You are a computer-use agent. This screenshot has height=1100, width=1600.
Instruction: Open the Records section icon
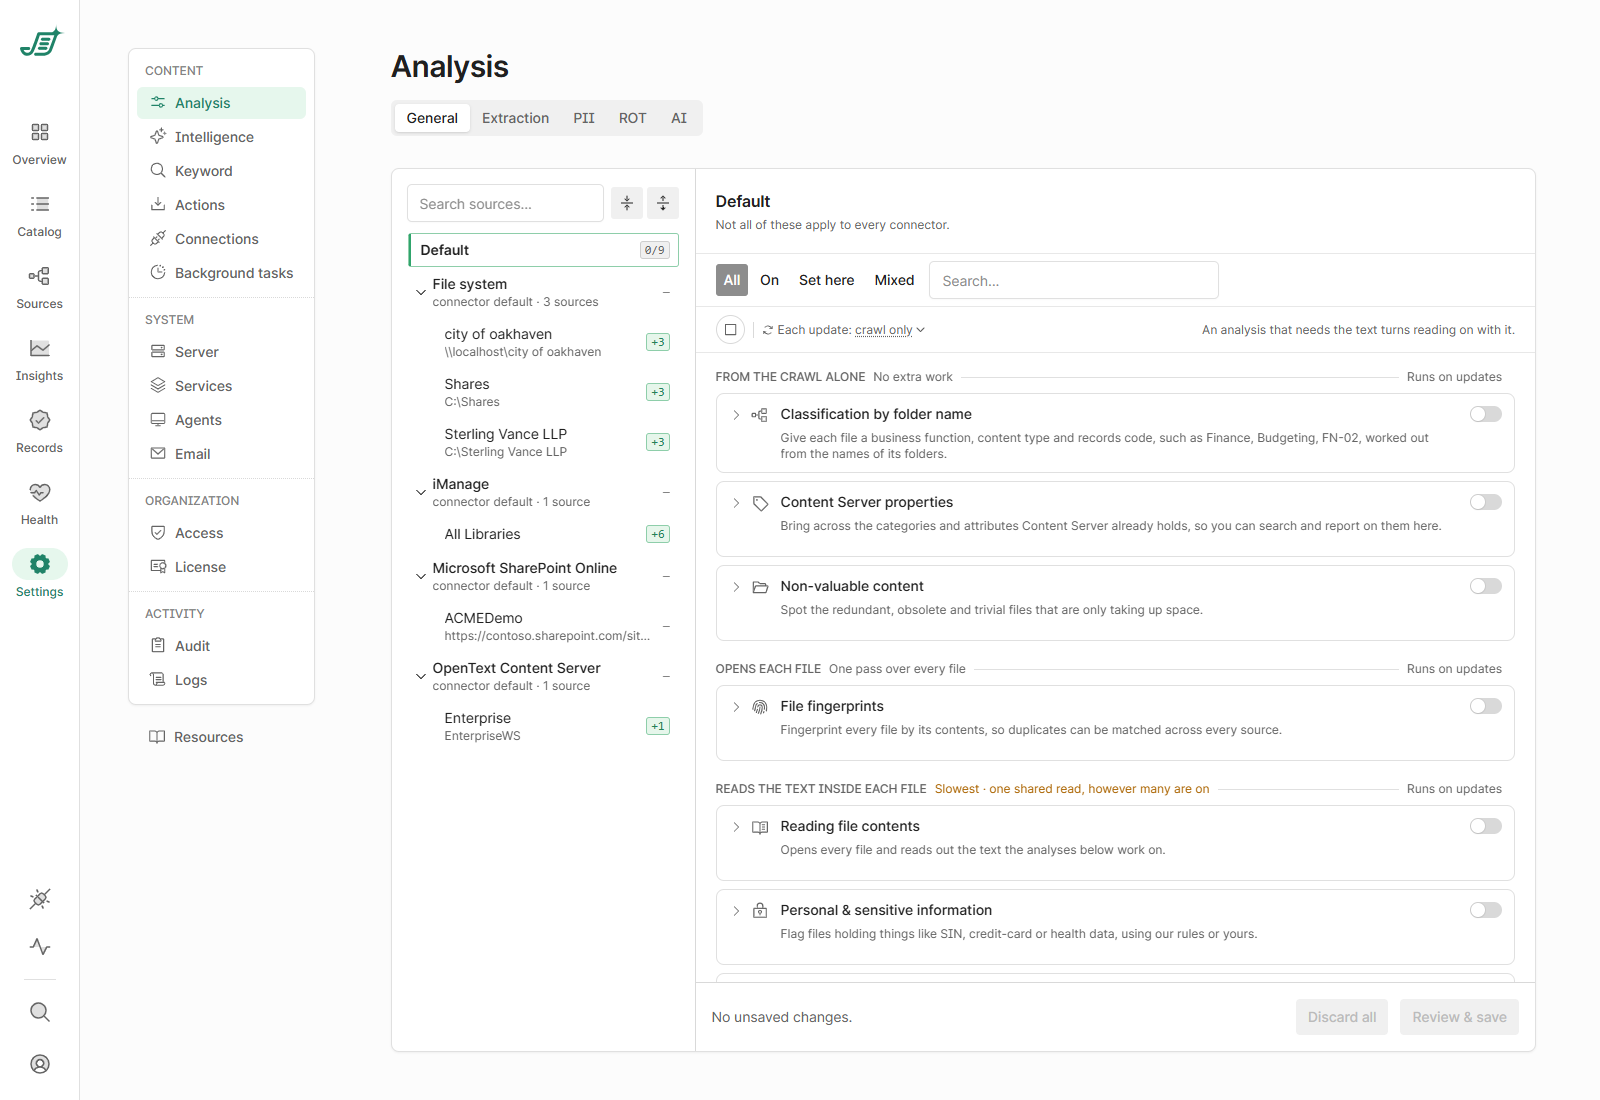[x=40, y=420]
